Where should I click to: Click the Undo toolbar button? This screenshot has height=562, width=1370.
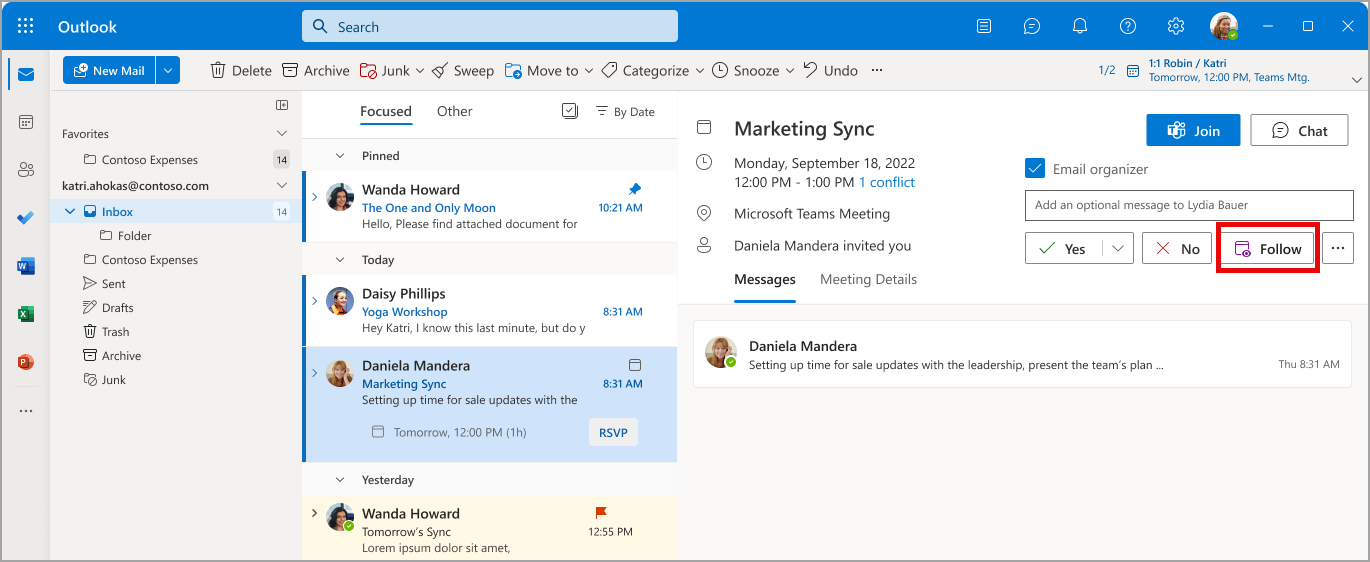(829, 70)
